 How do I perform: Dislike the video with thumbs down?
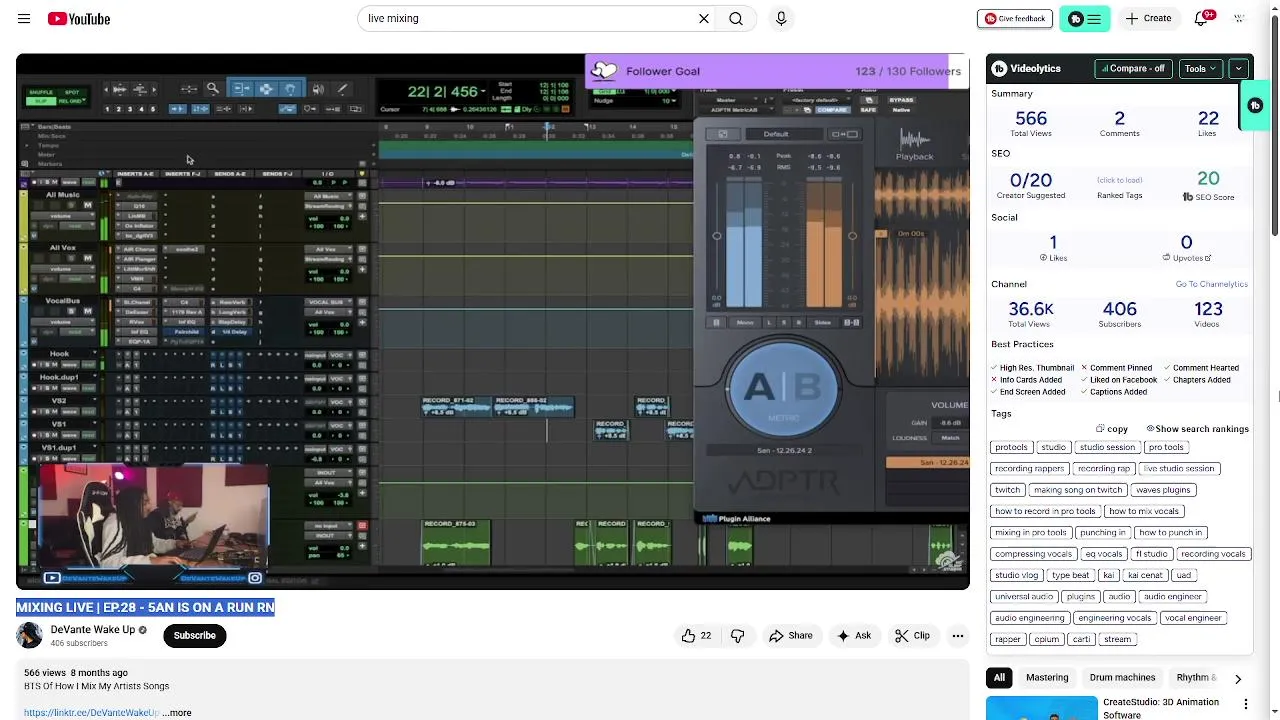738,635
